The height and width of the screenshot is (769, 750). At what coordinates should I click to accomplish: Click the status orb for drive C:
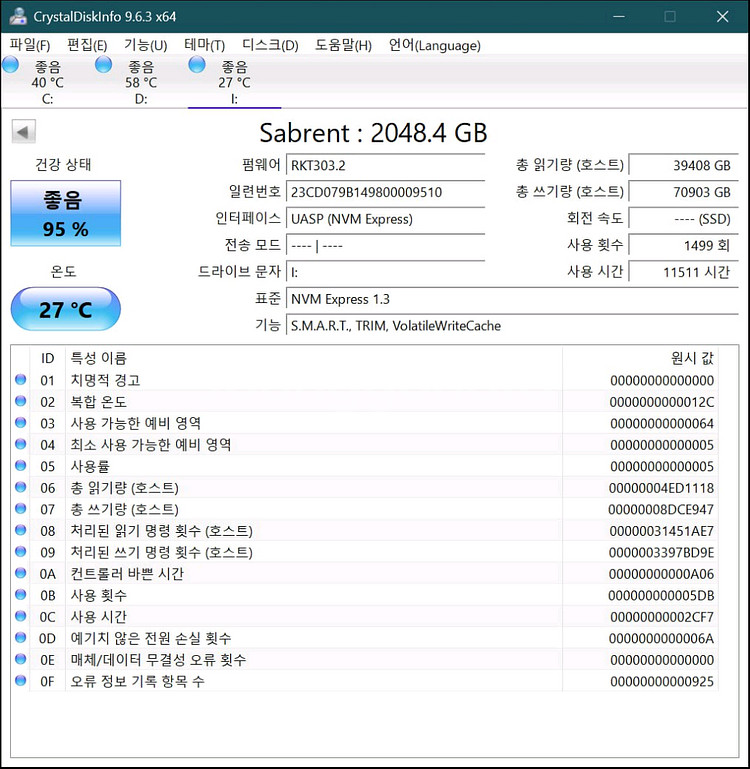[11, 65]
